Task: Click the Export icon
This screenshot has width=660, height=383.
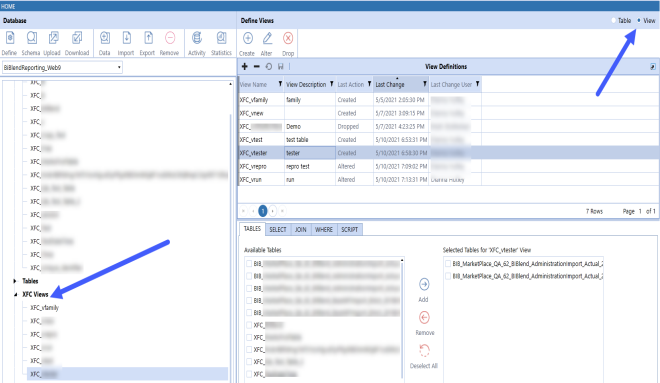Action: tap(148, 38)
